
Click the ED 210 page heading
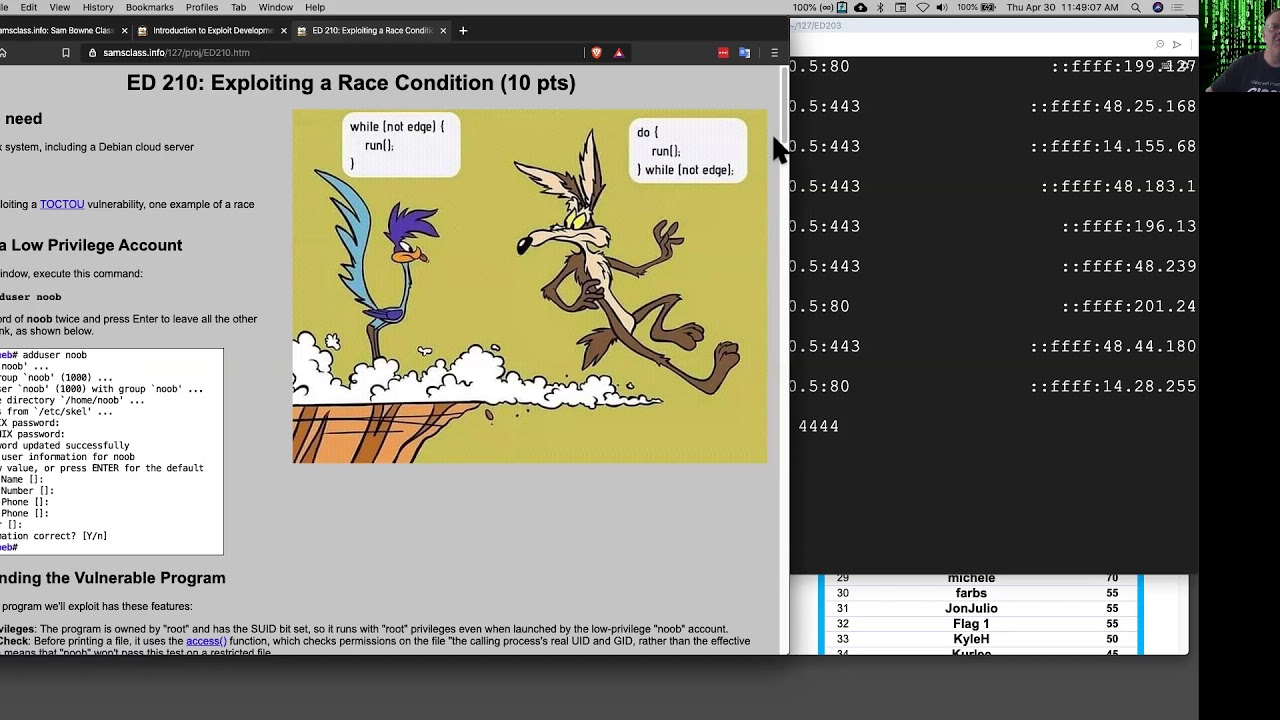coord(351,83)
